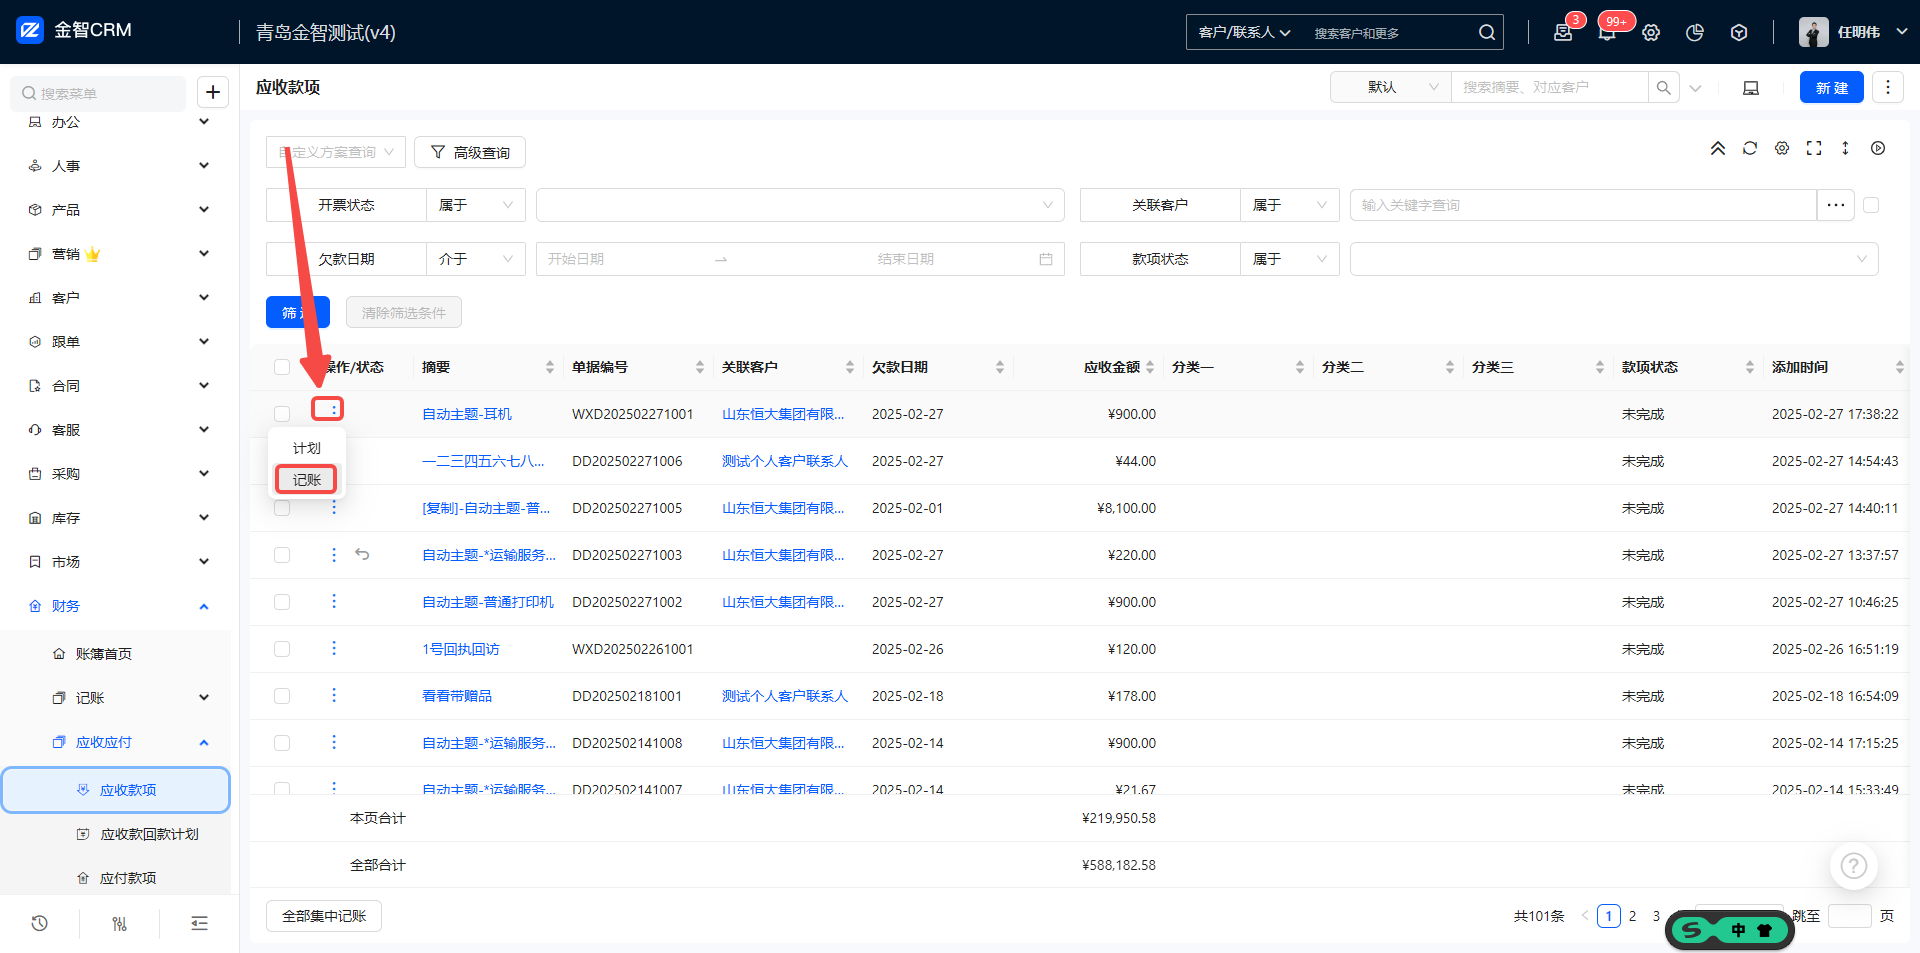Open the table column settings gear
Screen dimensions: 1920x953
(1782, 148)
